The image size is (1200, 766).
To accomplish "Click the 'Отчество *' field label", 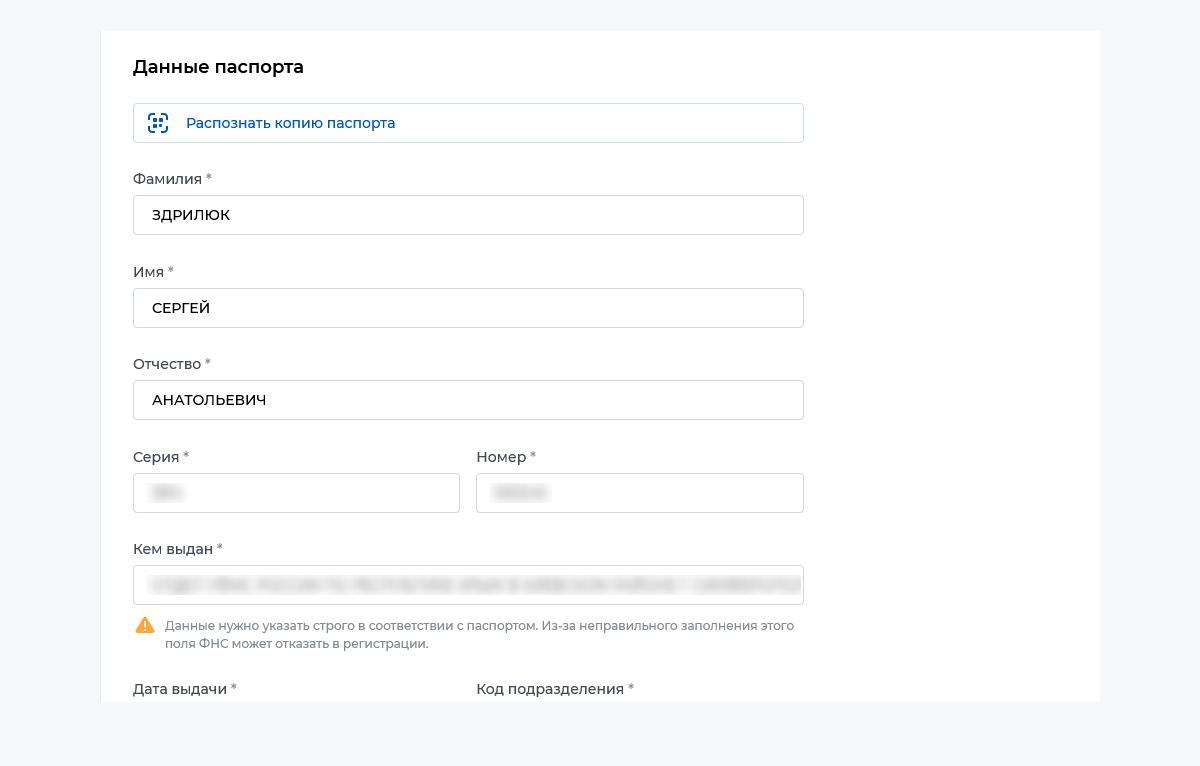I will 167,364.
